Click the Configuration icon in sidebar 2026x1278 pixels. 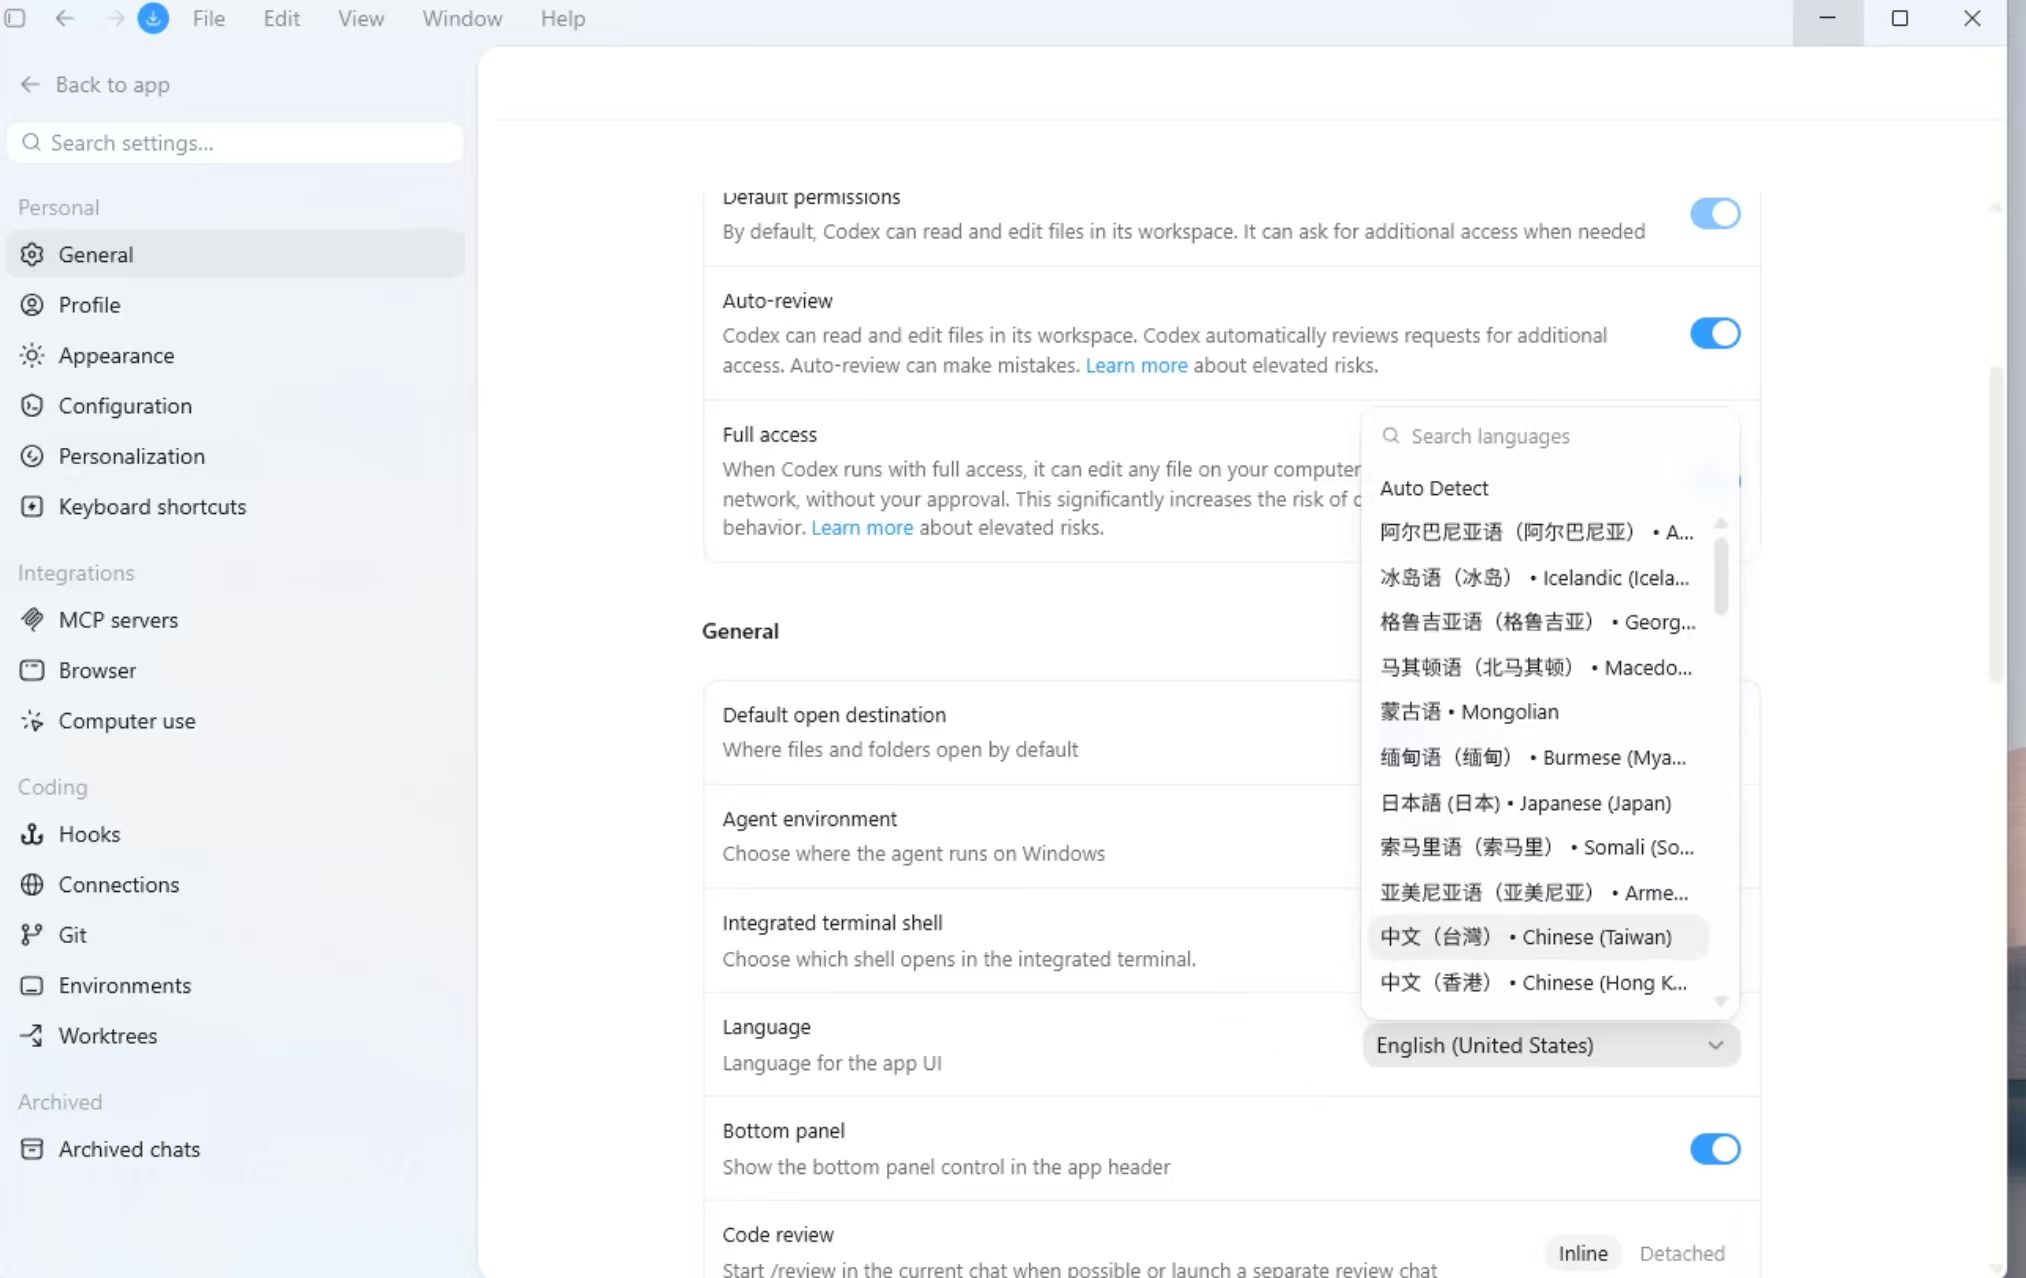(32, 406)
